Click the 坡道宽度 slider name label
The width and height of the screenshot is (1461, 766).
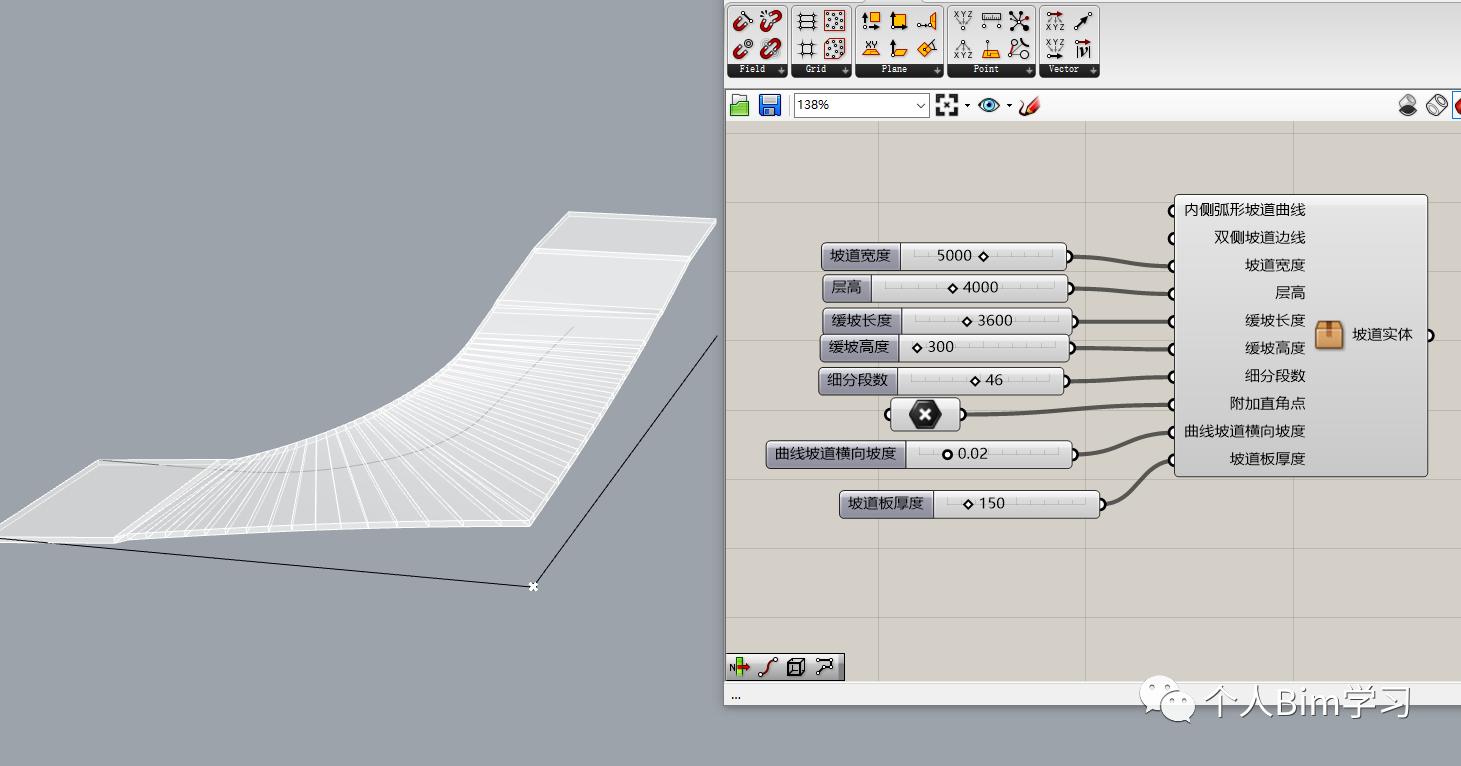(x=860, y=256)
